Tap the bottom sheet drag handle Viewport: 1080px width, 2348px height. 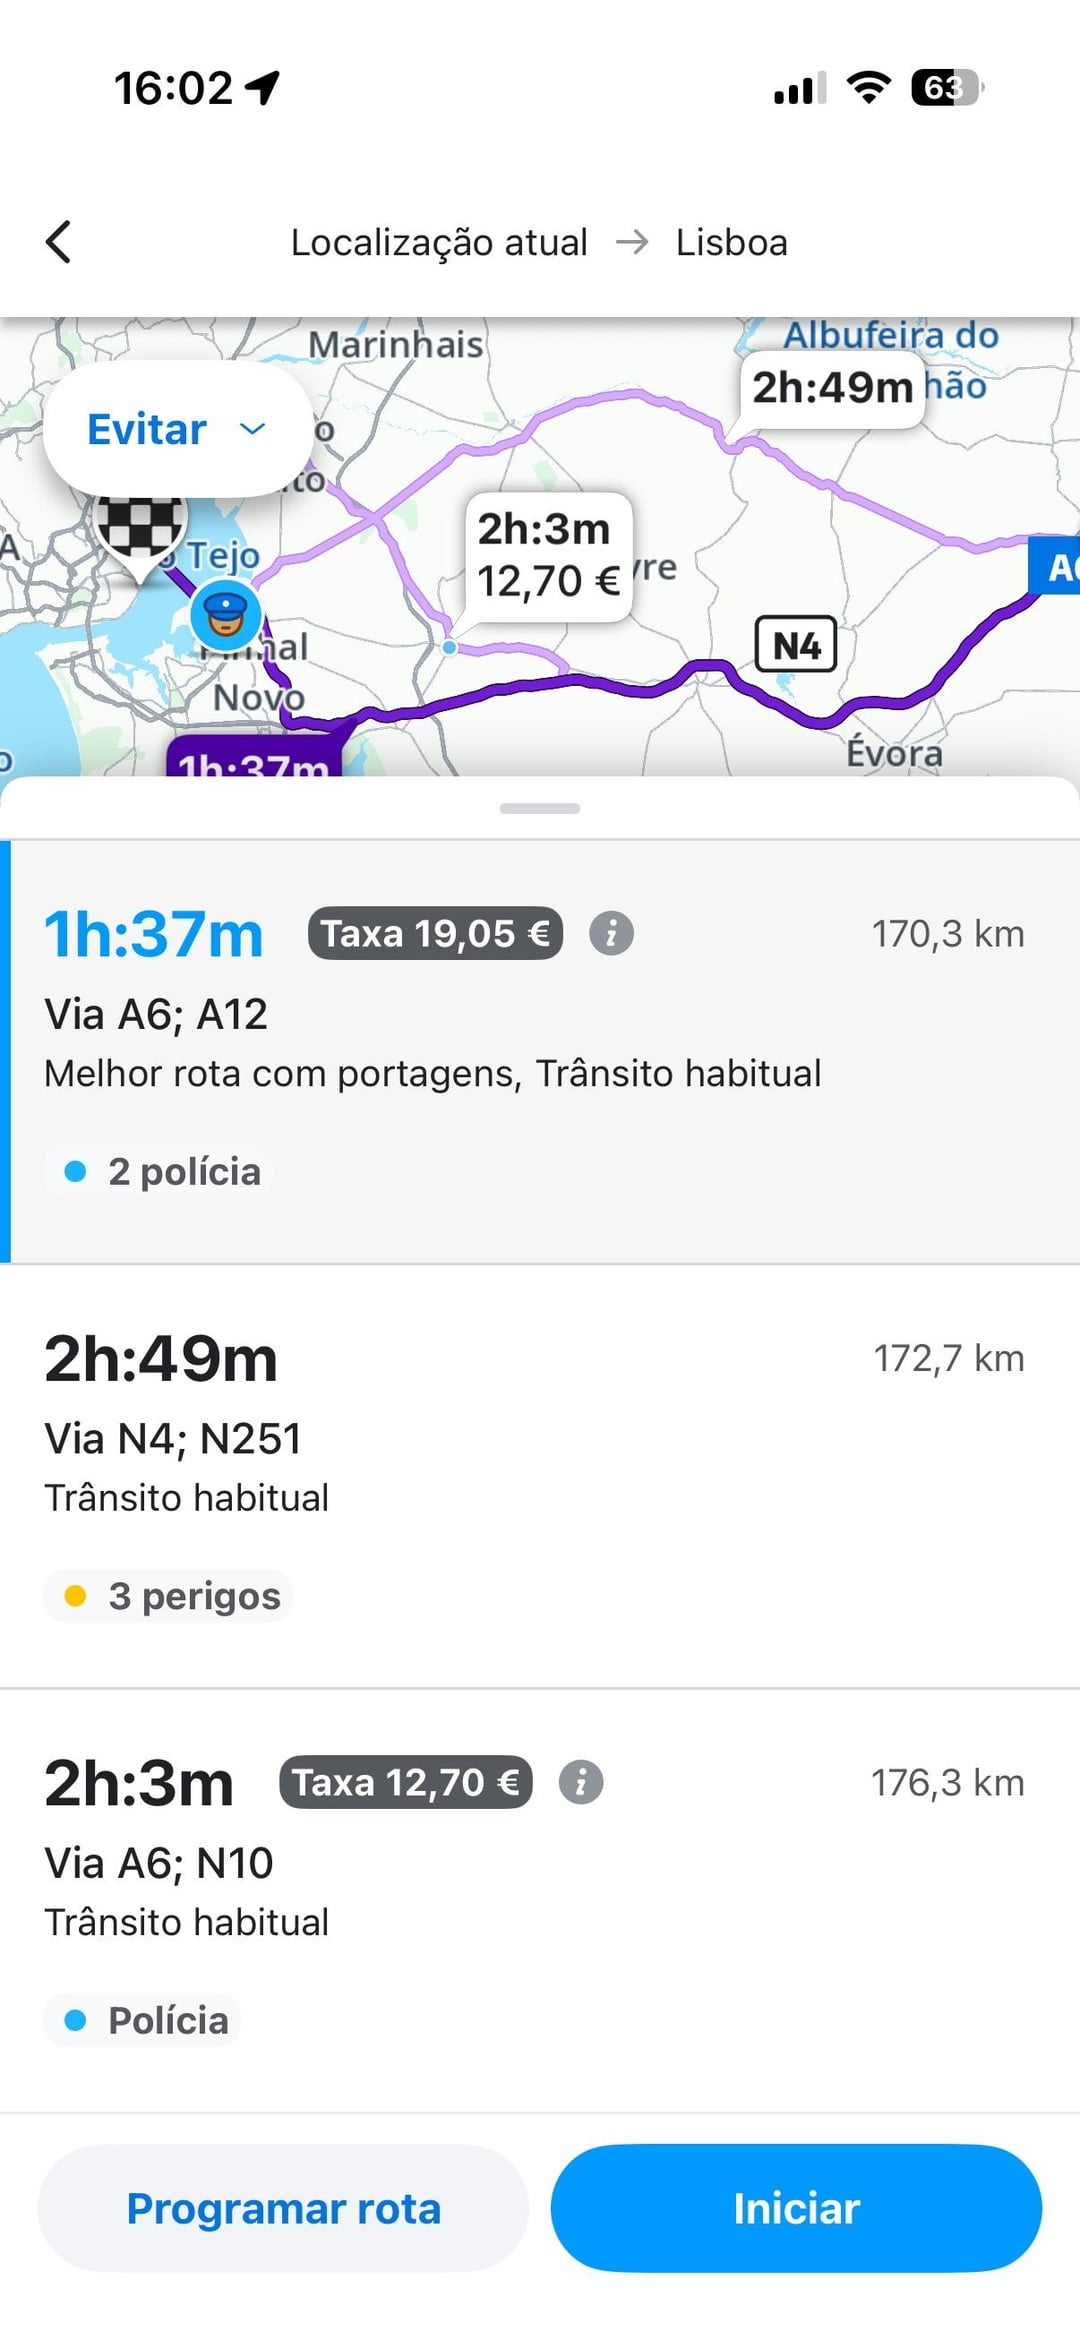tap(540, 808)
